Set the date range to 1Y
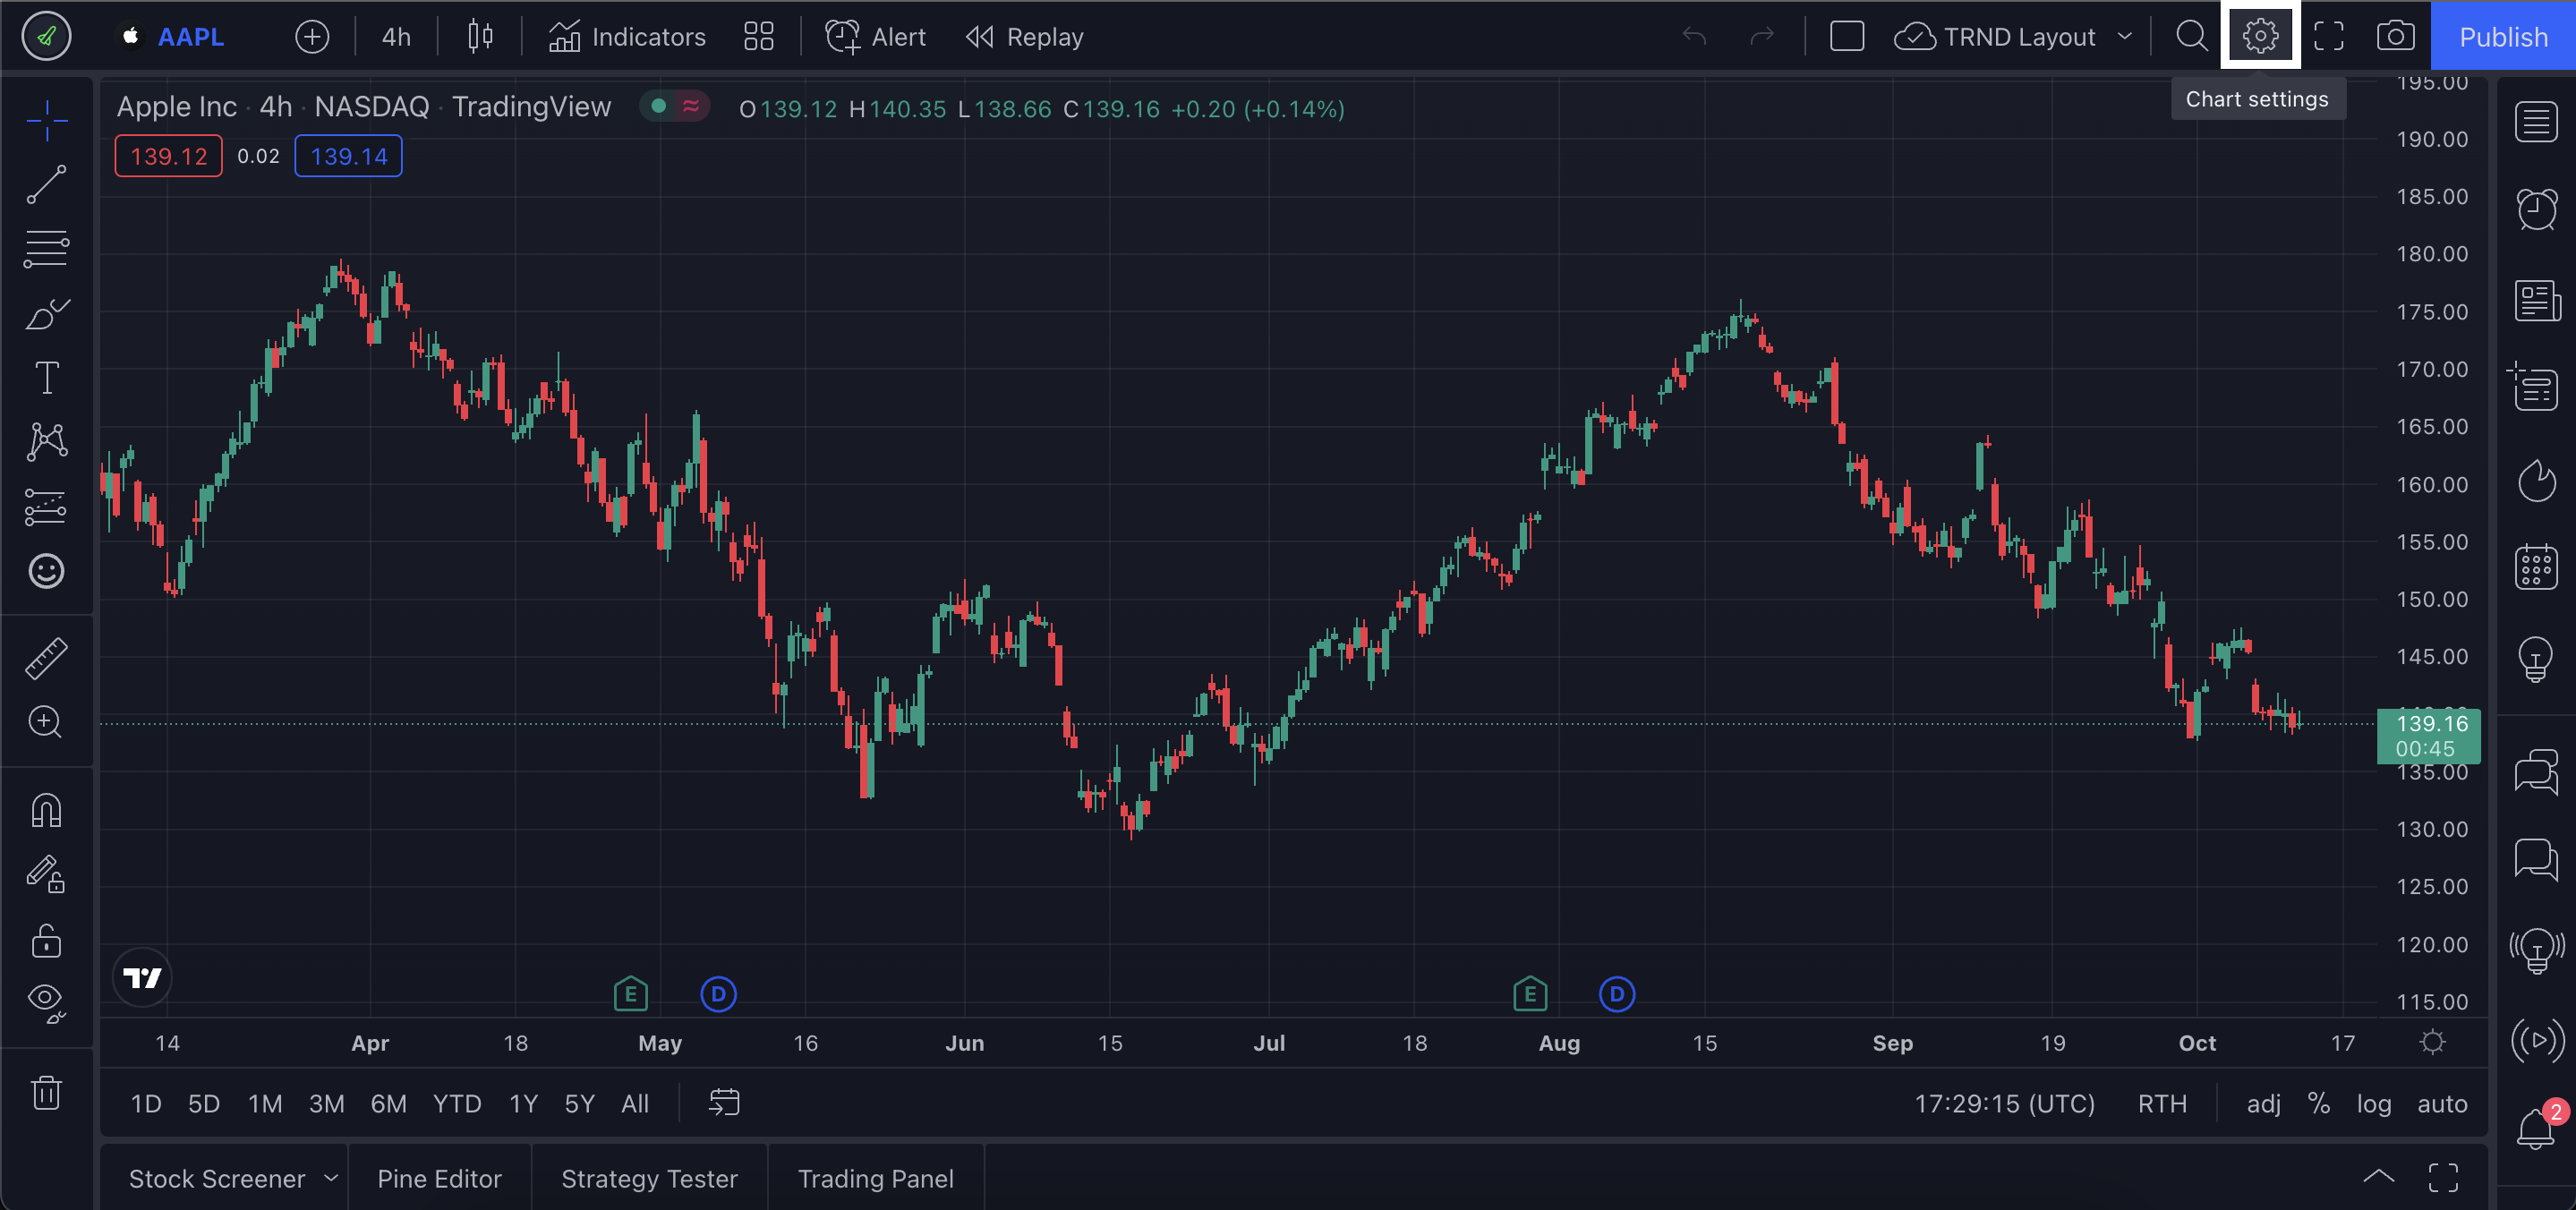 click(x=523, y=1103)
